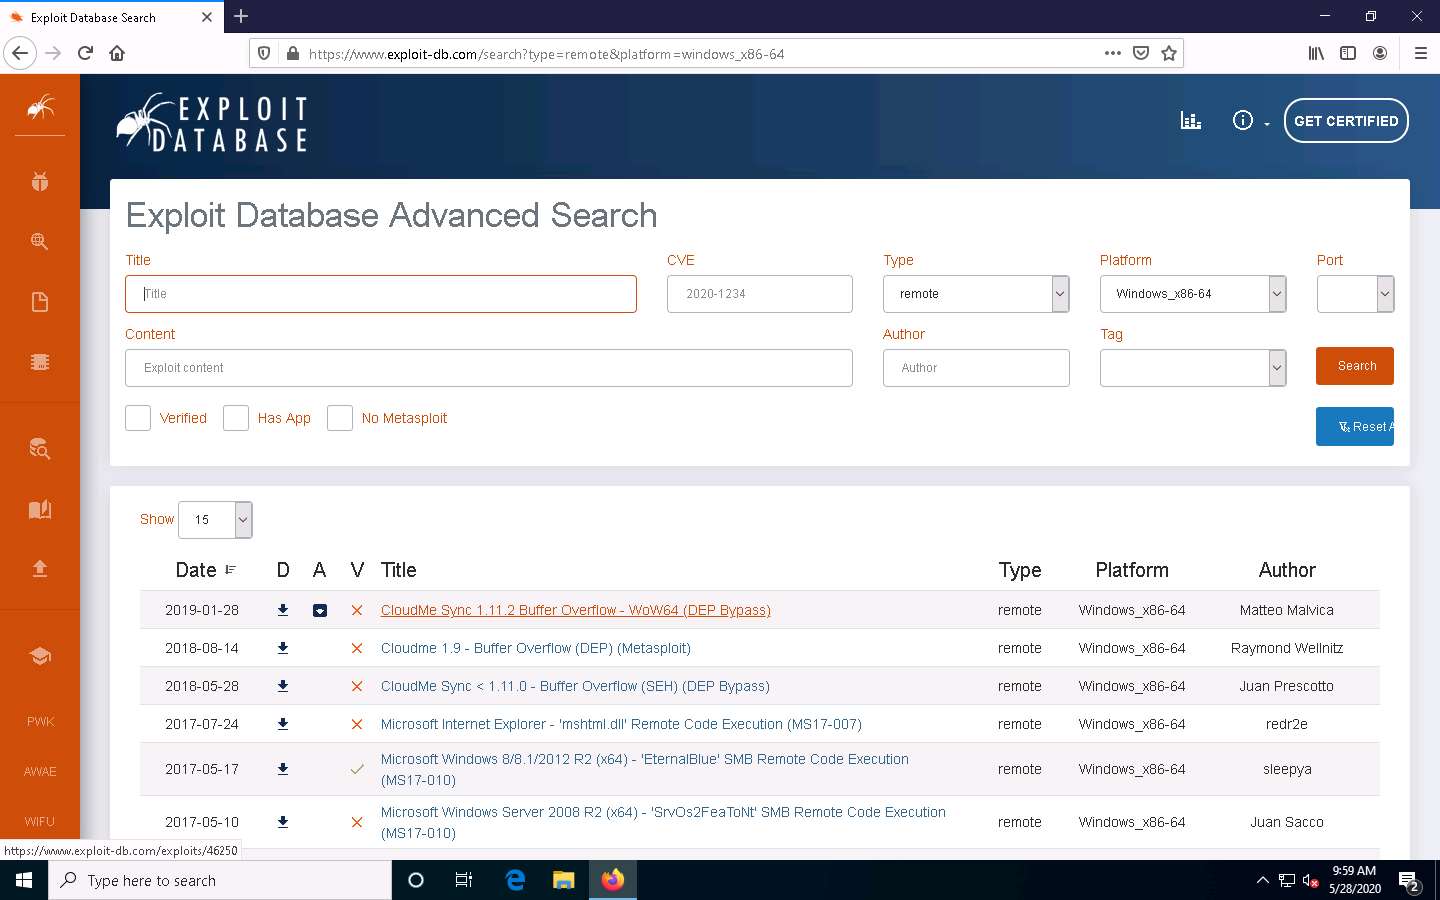Open the Type dropdown showing remote

976,294
